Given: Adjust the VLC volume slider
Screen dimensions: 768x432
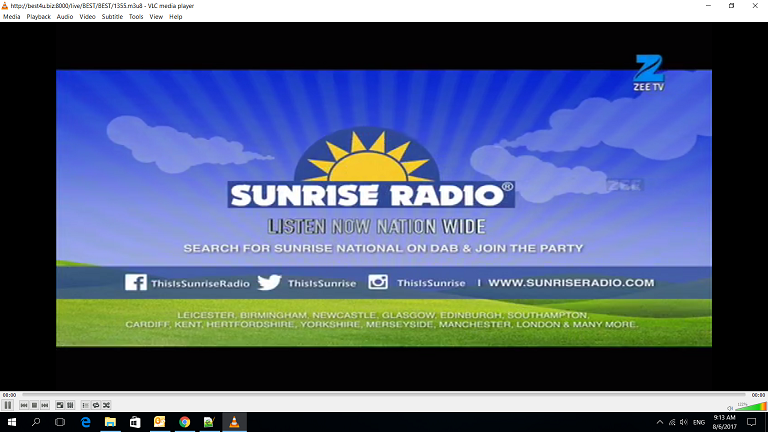Looking at the screenshot, I should coord(751,406).
